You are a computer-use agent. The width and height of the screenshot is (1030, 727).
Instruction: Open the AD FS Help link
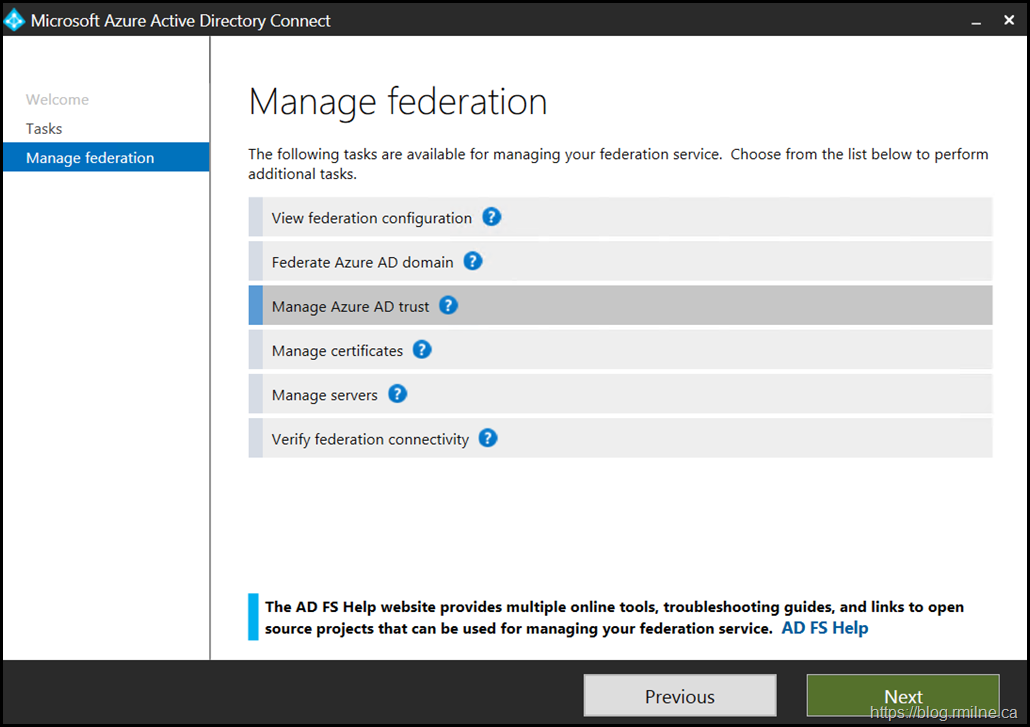(824, 628)
